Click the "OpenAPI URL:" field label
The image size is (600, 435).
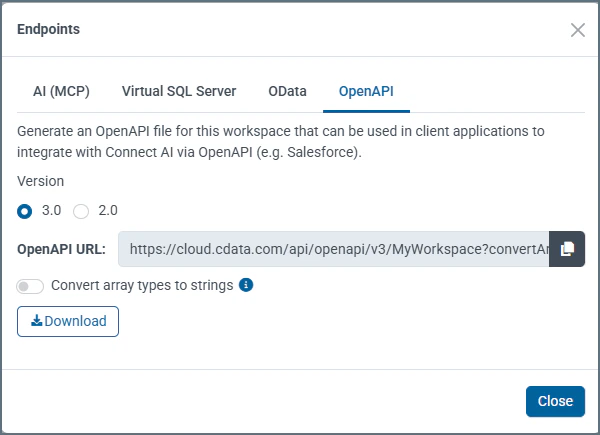pos(62,249)
